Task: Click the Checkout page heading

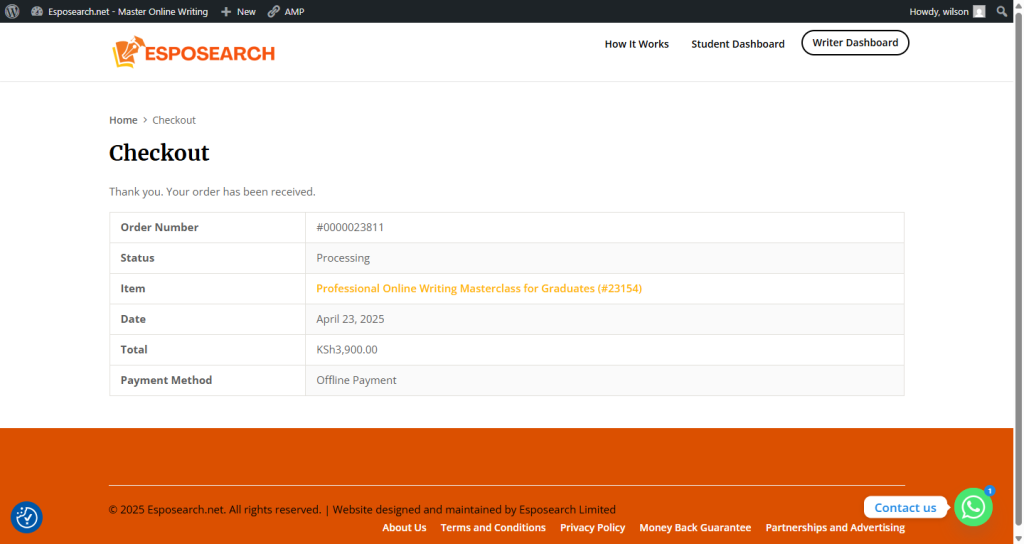Action: coord(159,153)
